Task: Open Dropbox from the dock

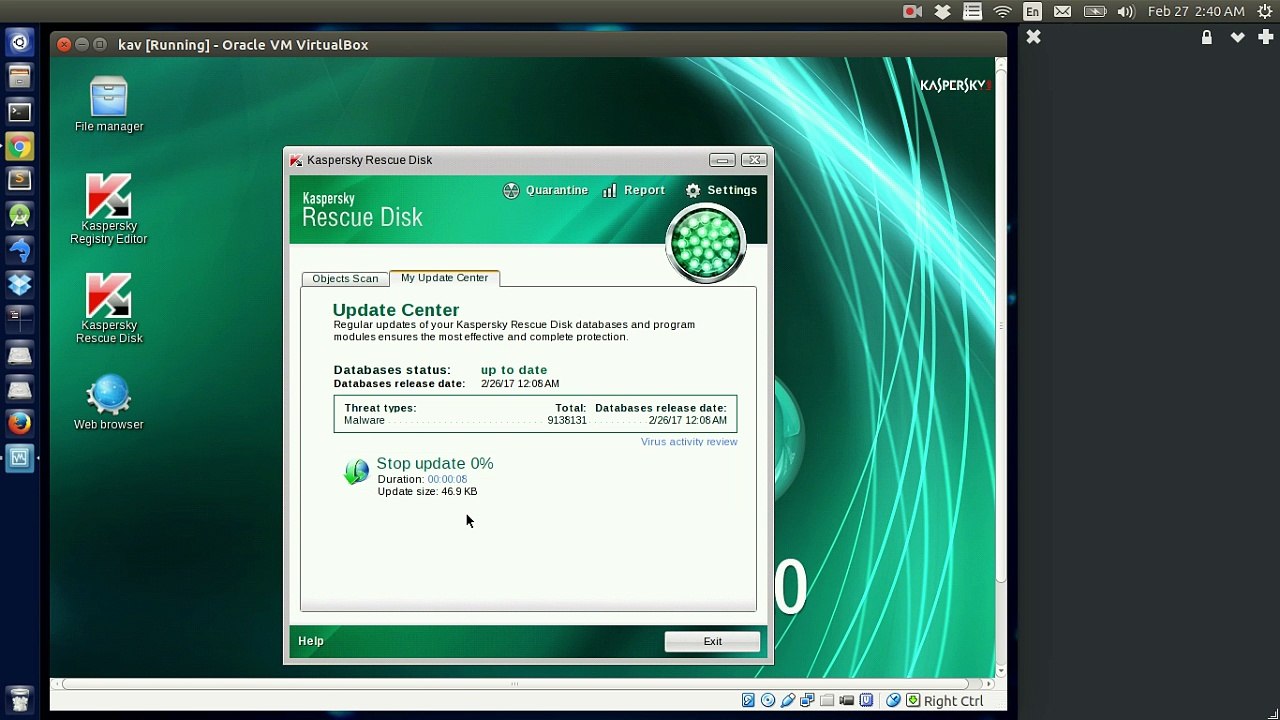Action: click(x=19, y=285)
